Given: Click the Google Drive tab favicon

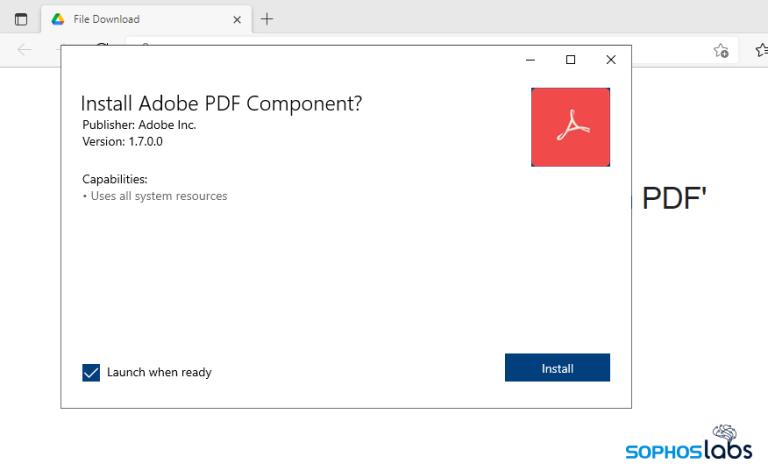Looking at the screenshot, I should pos(58,19).
